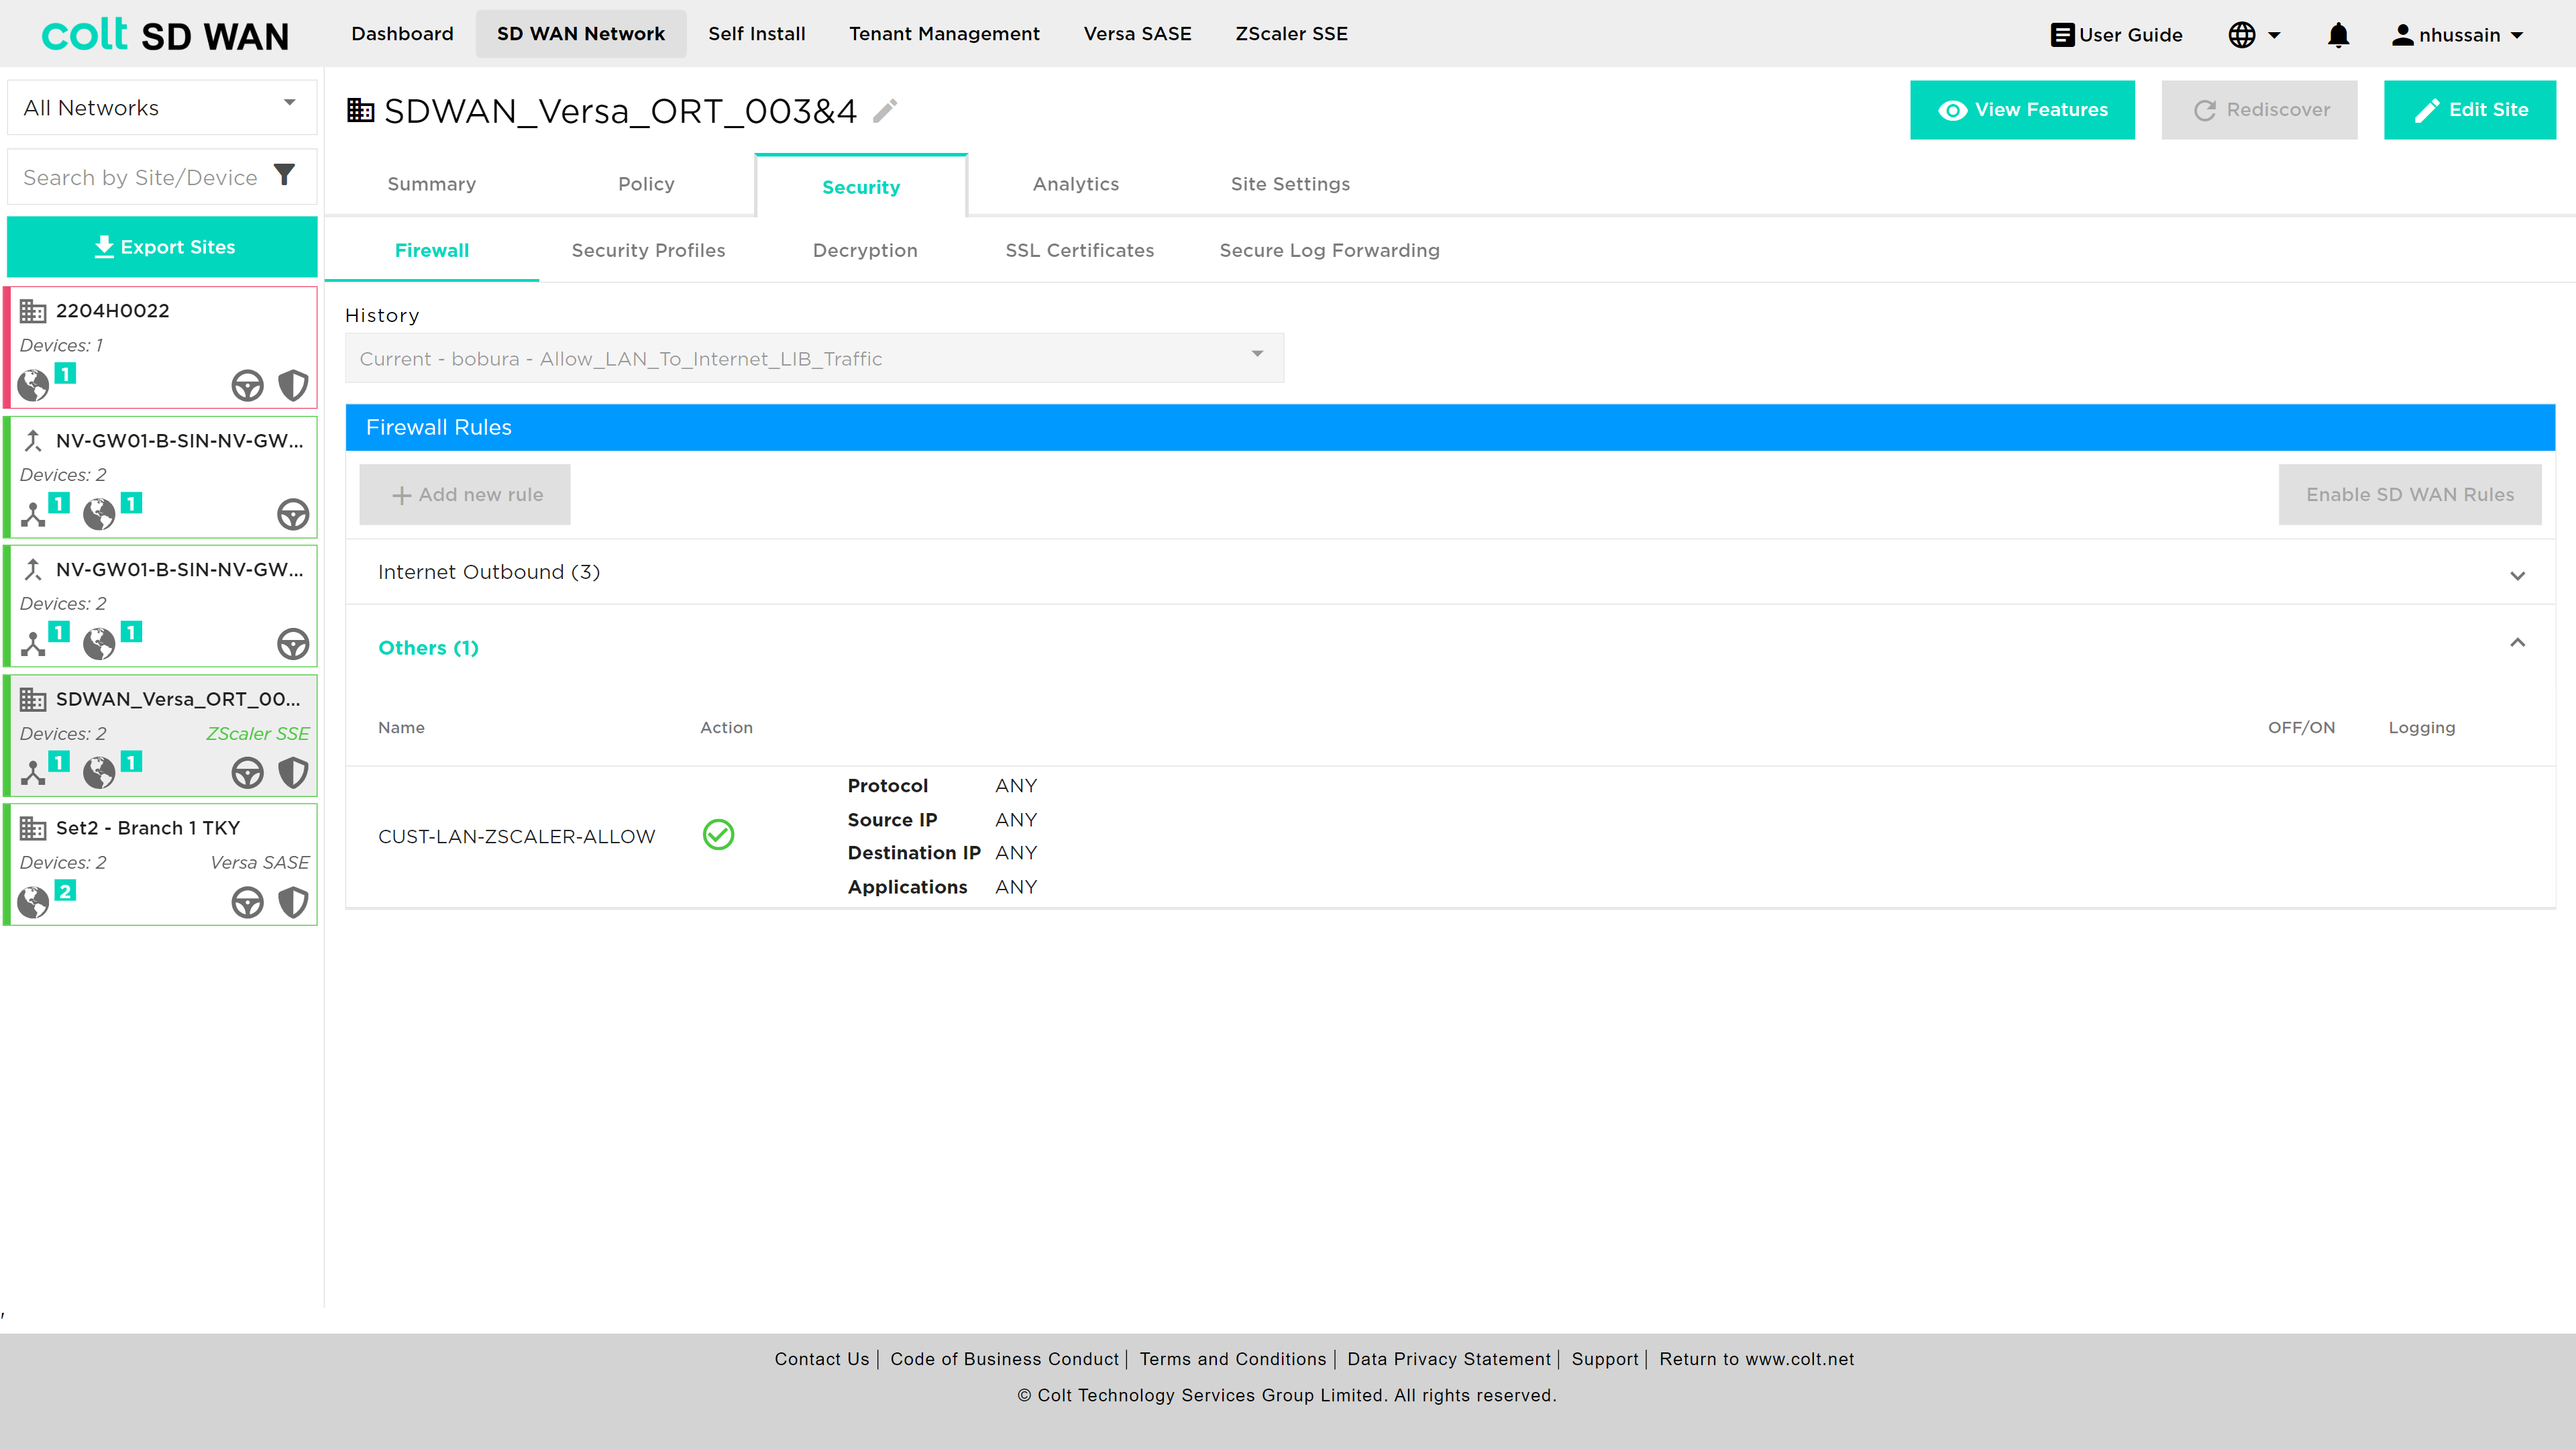Click the green allow checkmark for CUST-LAN-ZSCALER-ALLOW
This screenshot has height=1449, width=2576.
[x=718, y=835]
